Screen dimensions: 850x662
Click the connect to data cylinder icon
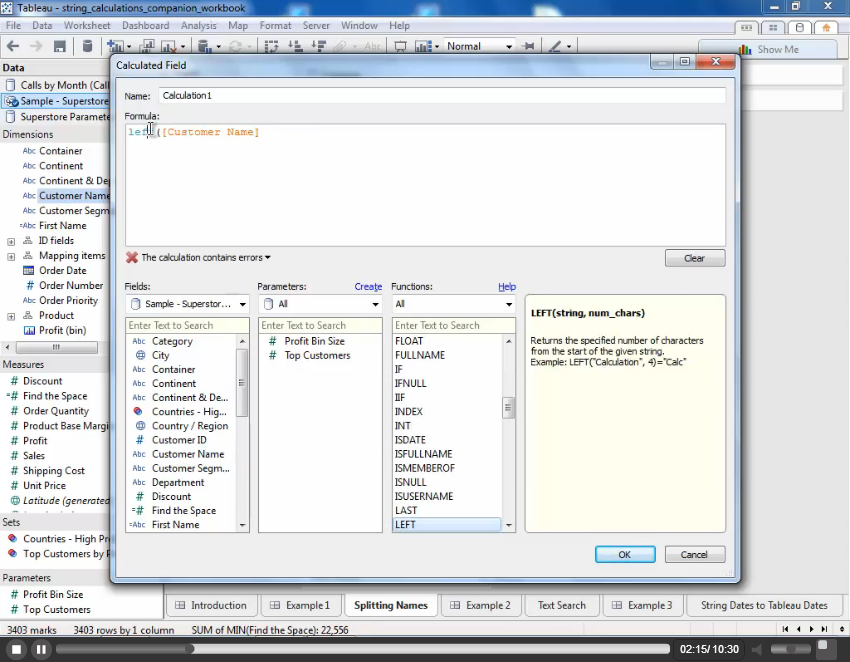click(87, 46)
